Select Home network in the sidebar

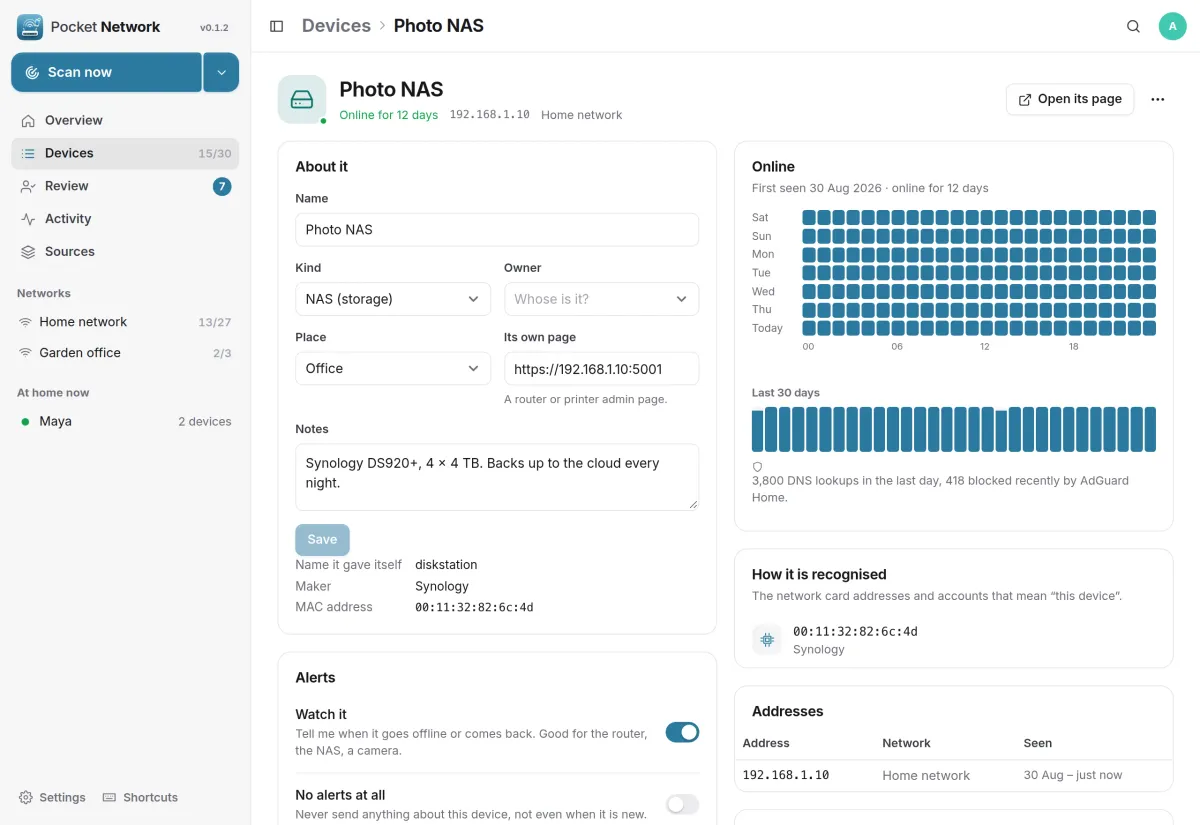tap(125, 322)
